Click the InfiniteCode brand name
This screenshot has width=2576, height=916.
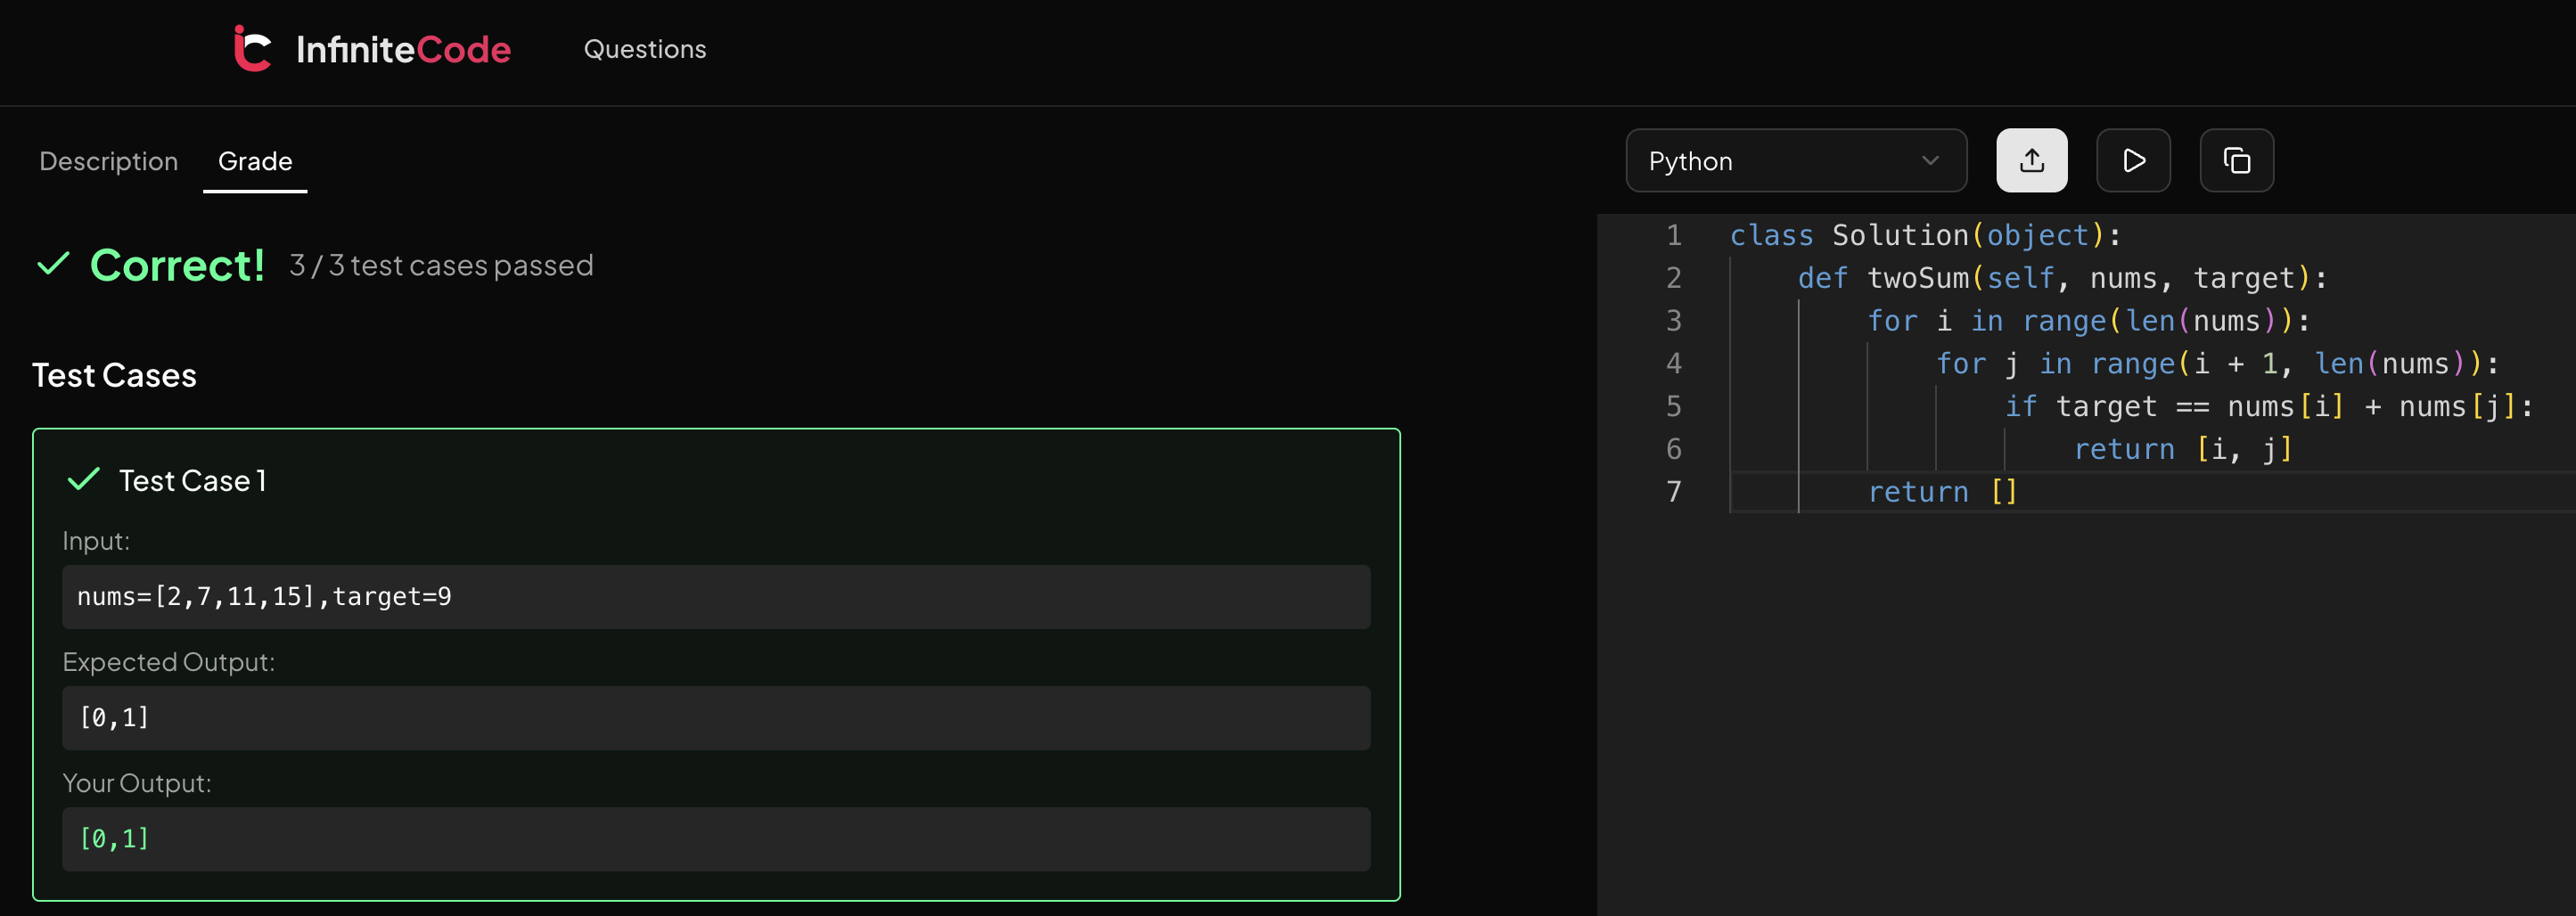403,49
